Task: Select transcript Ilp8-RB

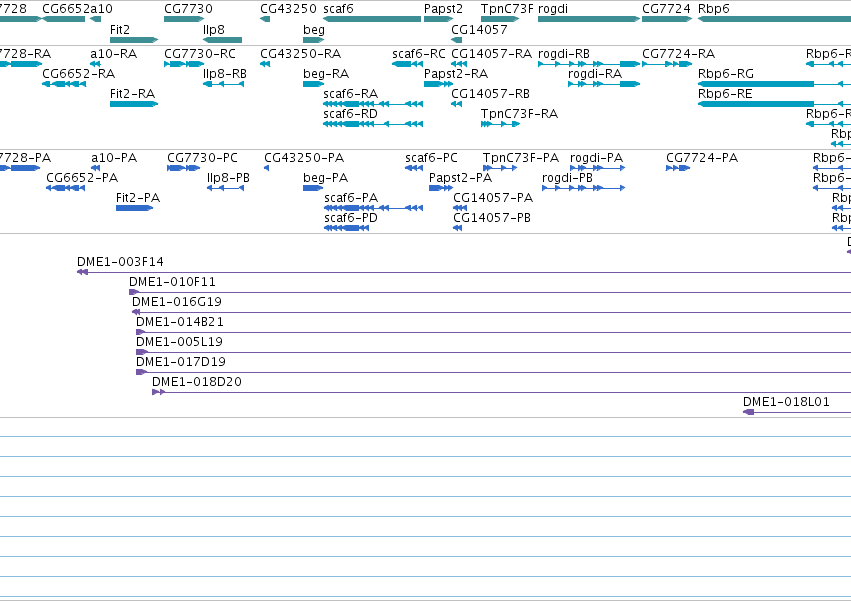Action: [223, 84]
